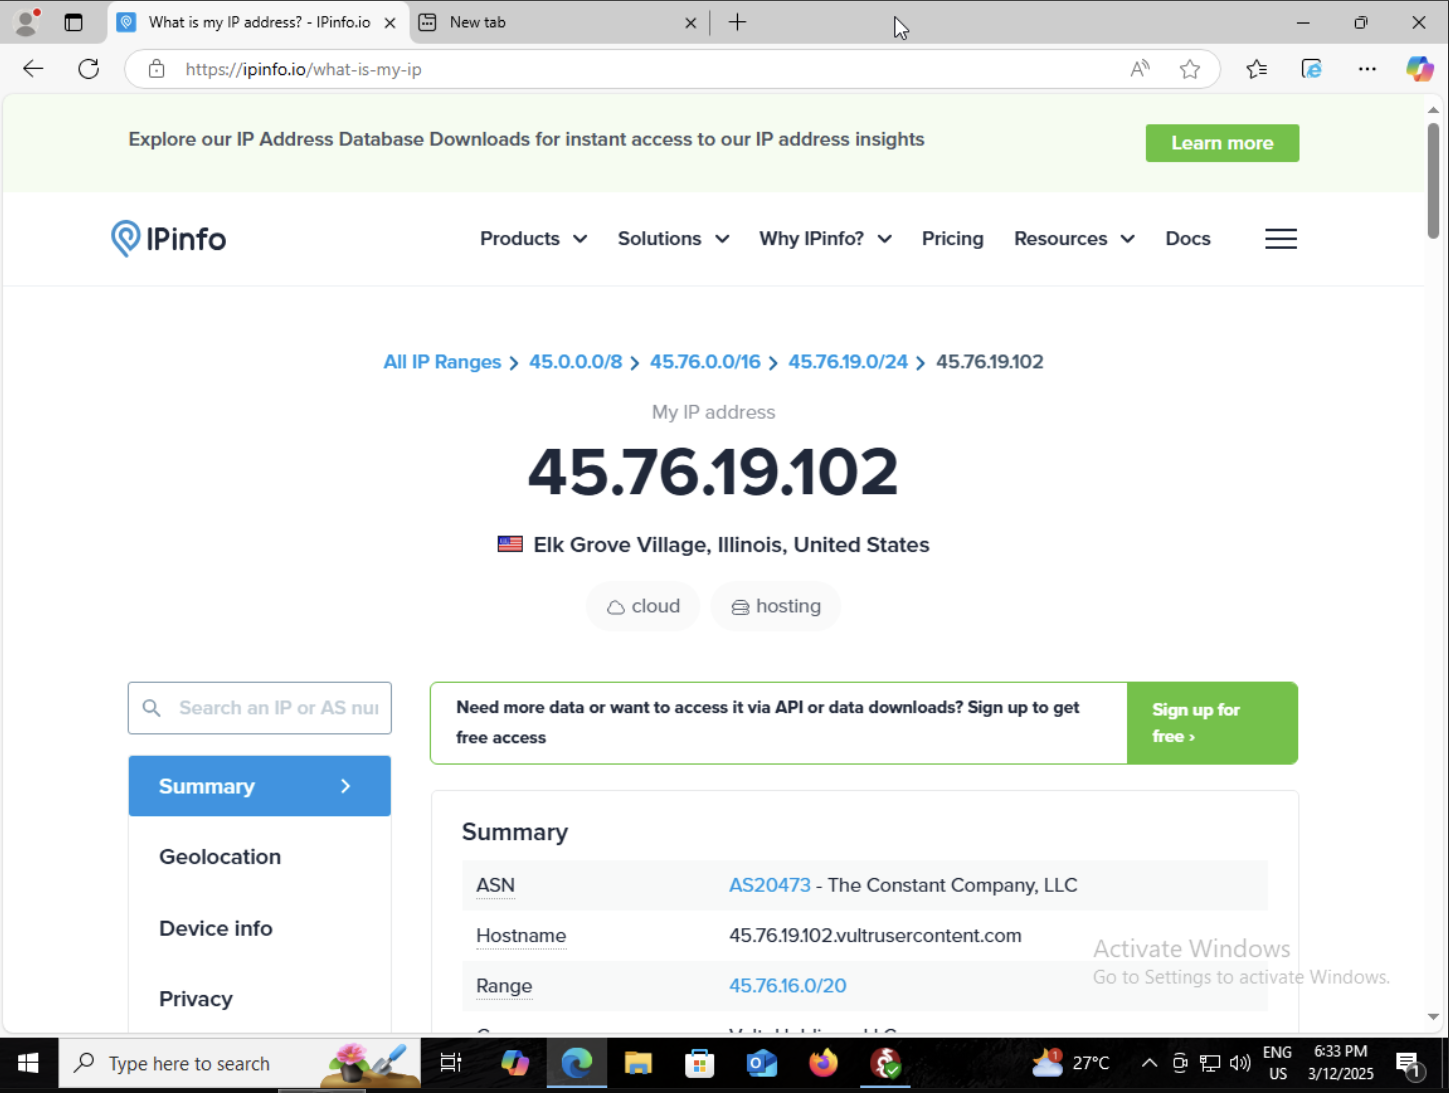Screen dimensions: 1449x1093
Task: Open the Edge profile avatar
Action: pyautogui.click(x=27, y=21)
